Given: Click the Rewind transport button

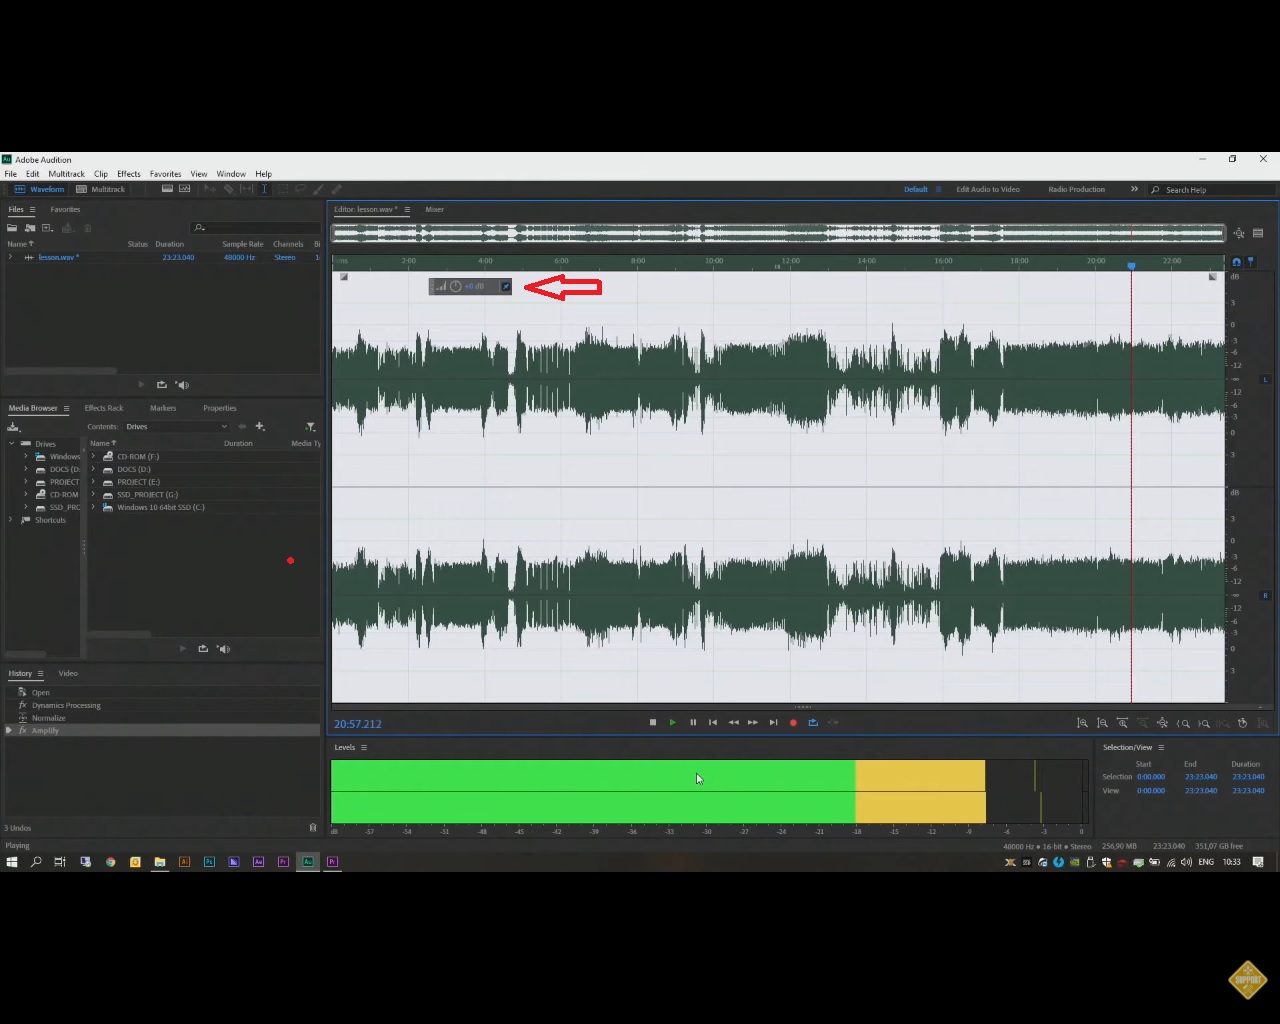Looking at the screenshot, I should pyautogui.click(x=733, y=722).
